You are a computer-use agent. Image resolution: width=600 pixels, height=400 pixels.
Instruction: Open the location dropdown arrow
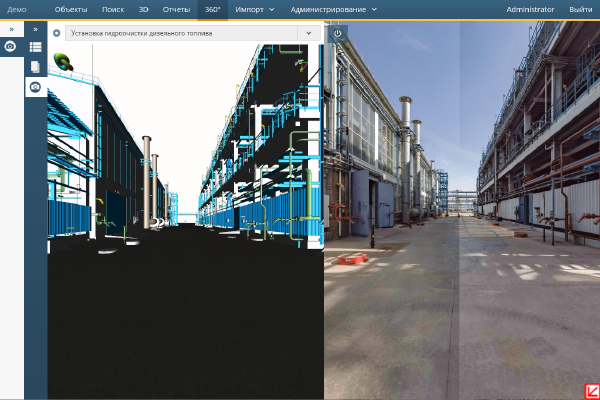(310, 33)
